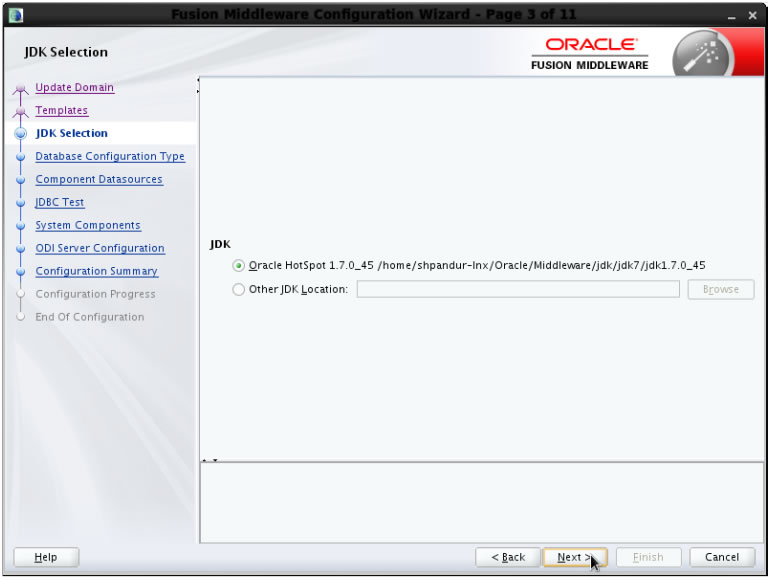Click the Configuration Progress step bullet

click(20, 294)
